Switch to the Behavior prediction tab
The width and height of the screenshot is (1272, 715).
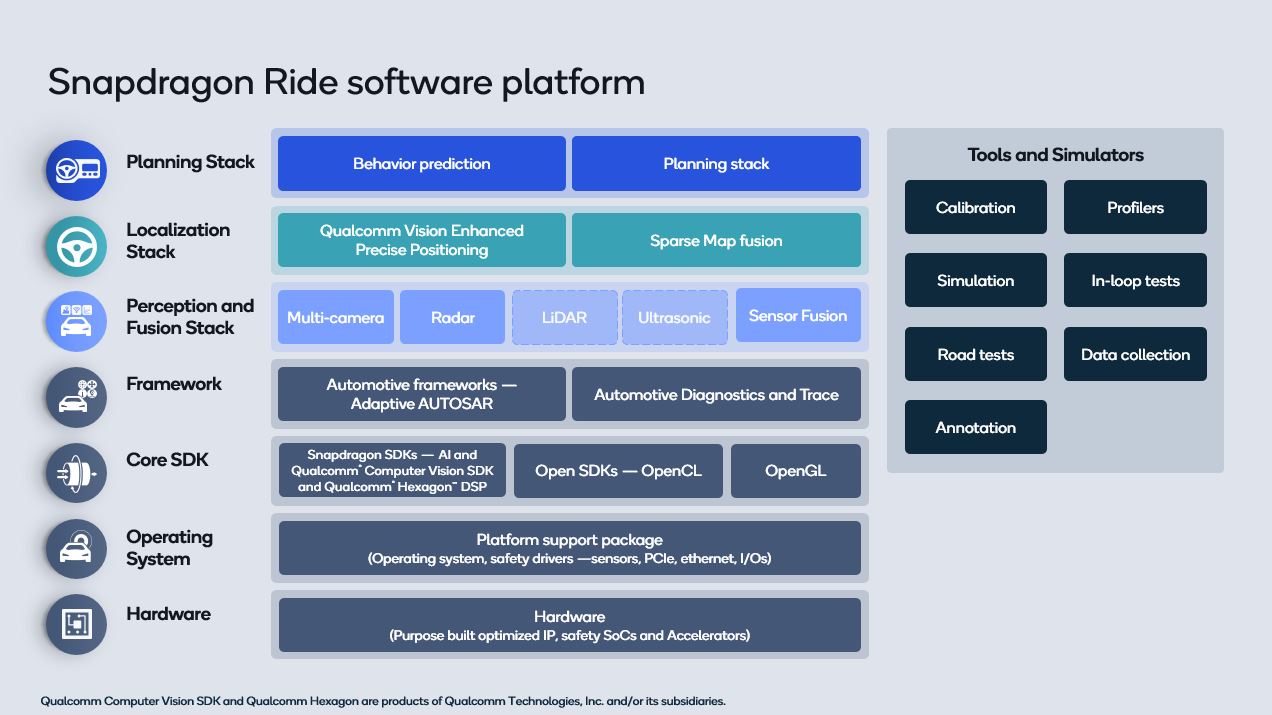[421, 163]
